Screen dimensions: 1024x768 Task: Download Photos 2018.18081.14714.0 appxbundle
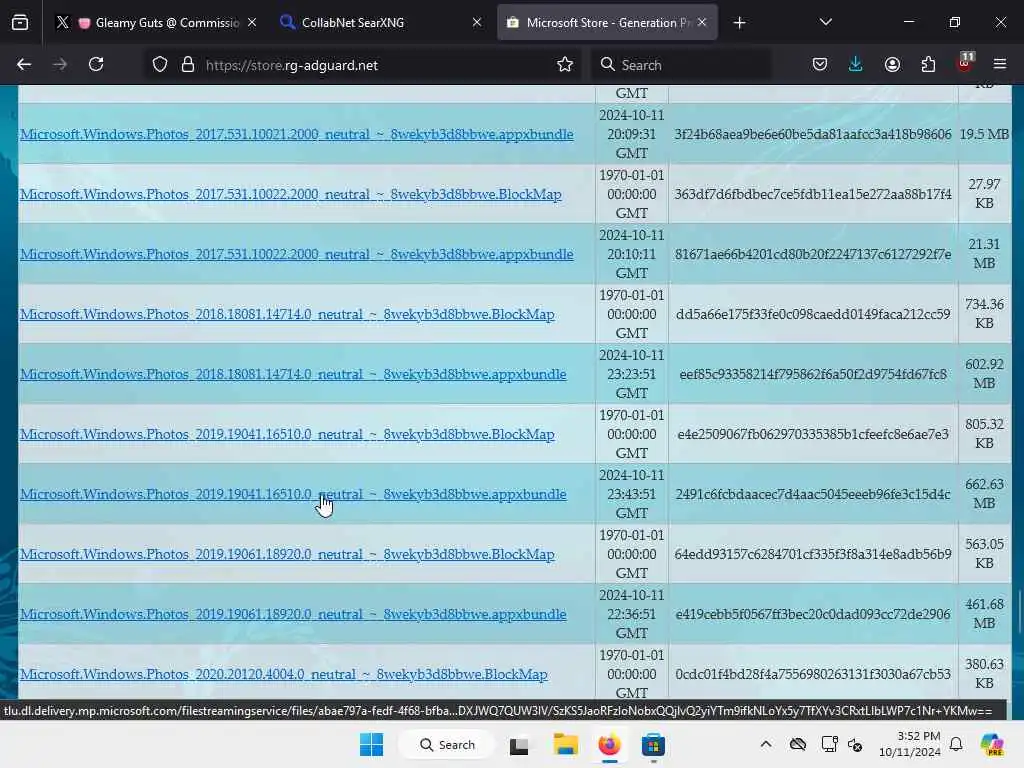click(293, 375)
